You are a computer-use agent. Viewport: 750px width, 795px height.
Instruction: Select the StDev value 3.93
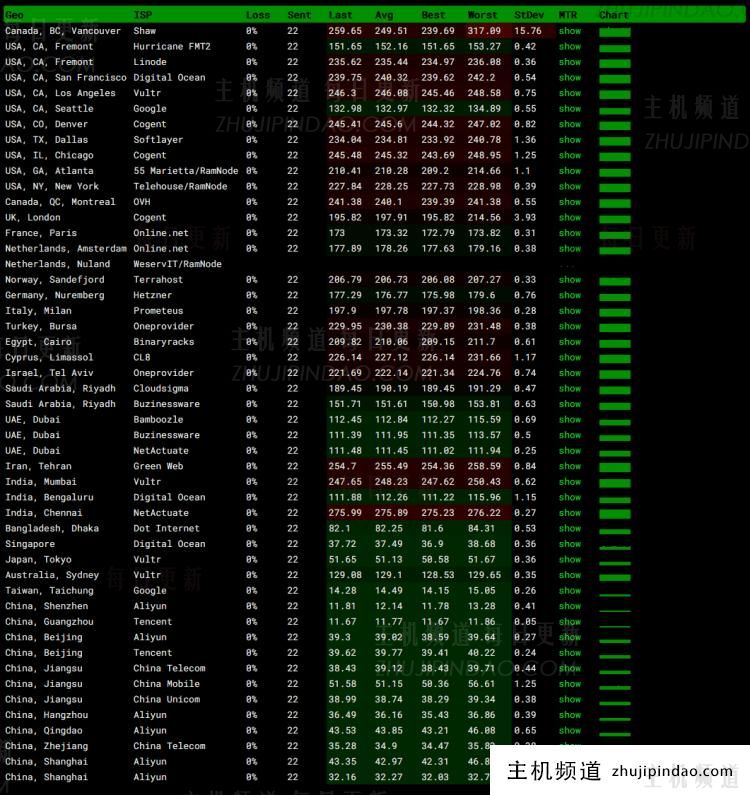[525, 218]
